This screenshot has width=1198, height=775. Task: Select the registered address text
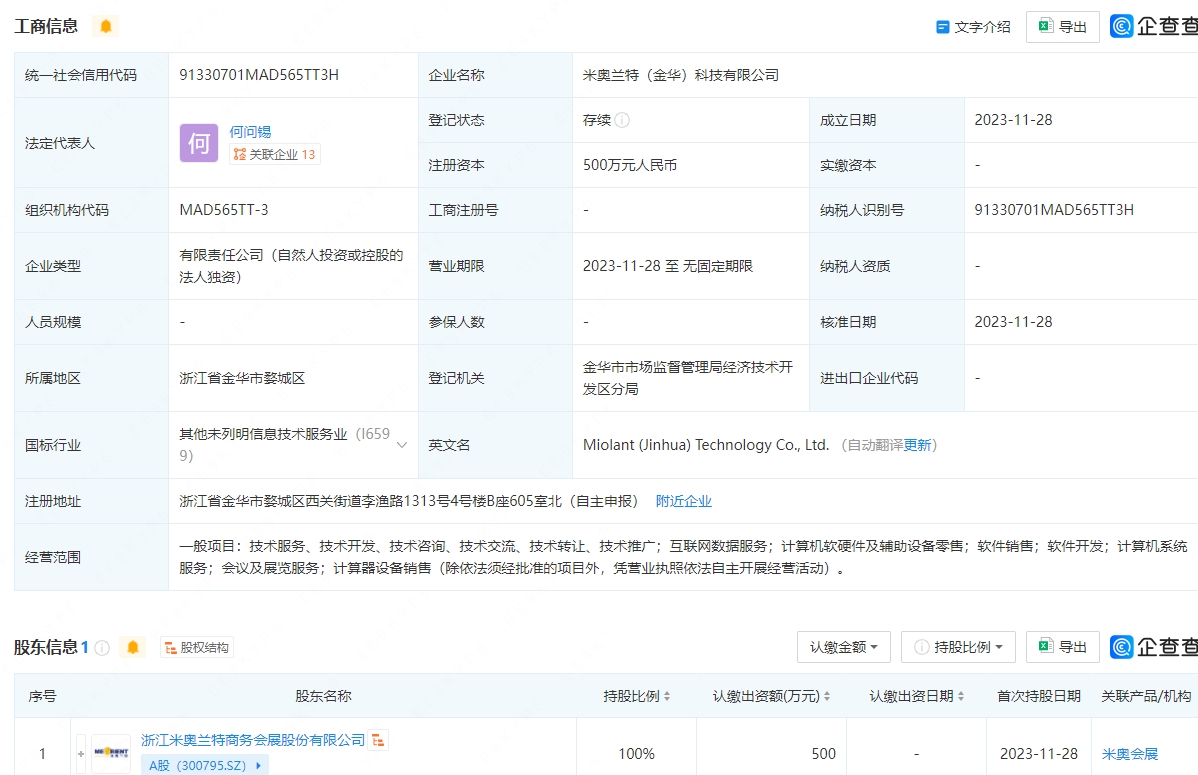tap(409, 501)
